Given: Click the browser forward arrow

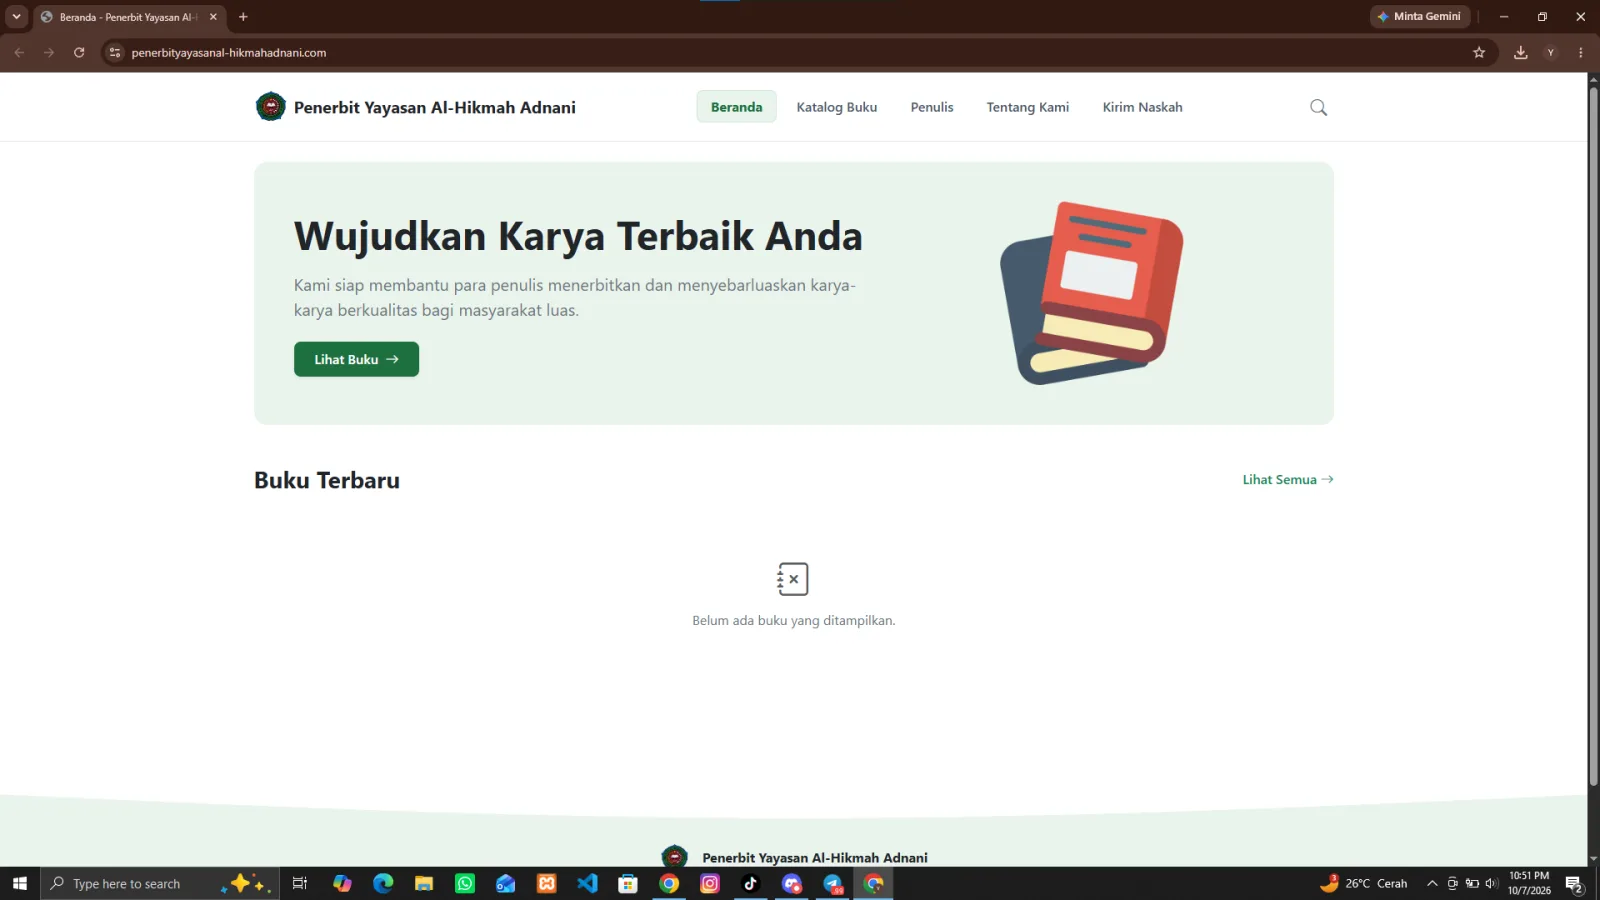Looking at the screenshot, I should [x=49, y=52].
